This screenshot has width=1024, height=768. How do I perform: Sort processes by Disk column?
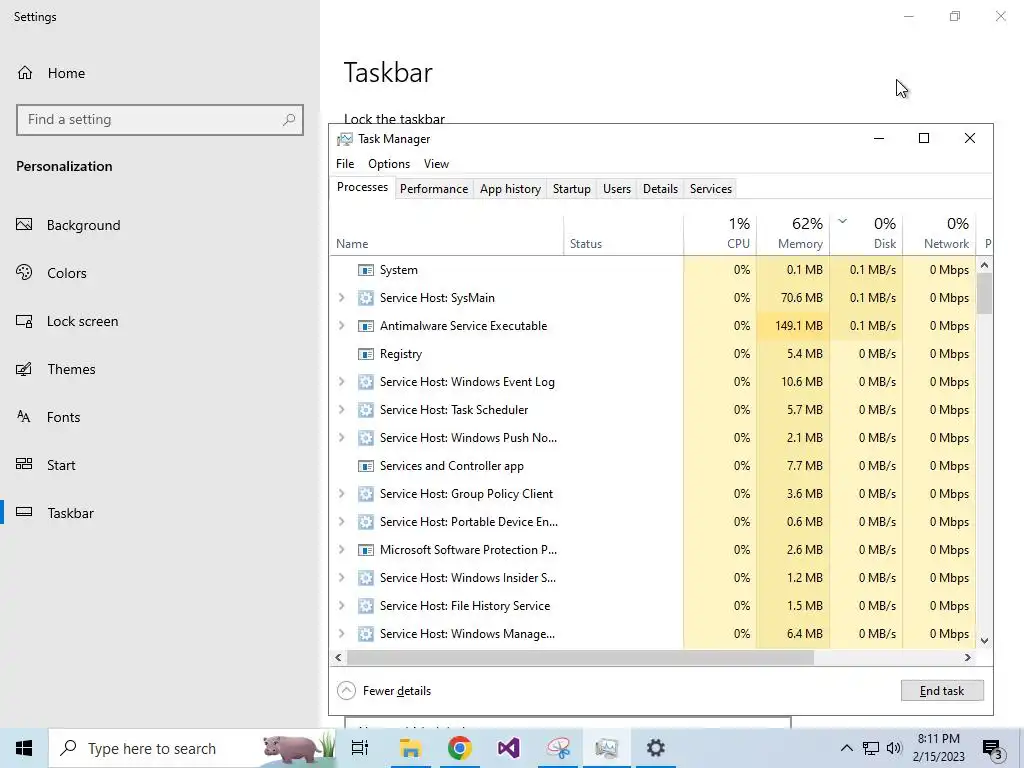[x=866, y=235]
